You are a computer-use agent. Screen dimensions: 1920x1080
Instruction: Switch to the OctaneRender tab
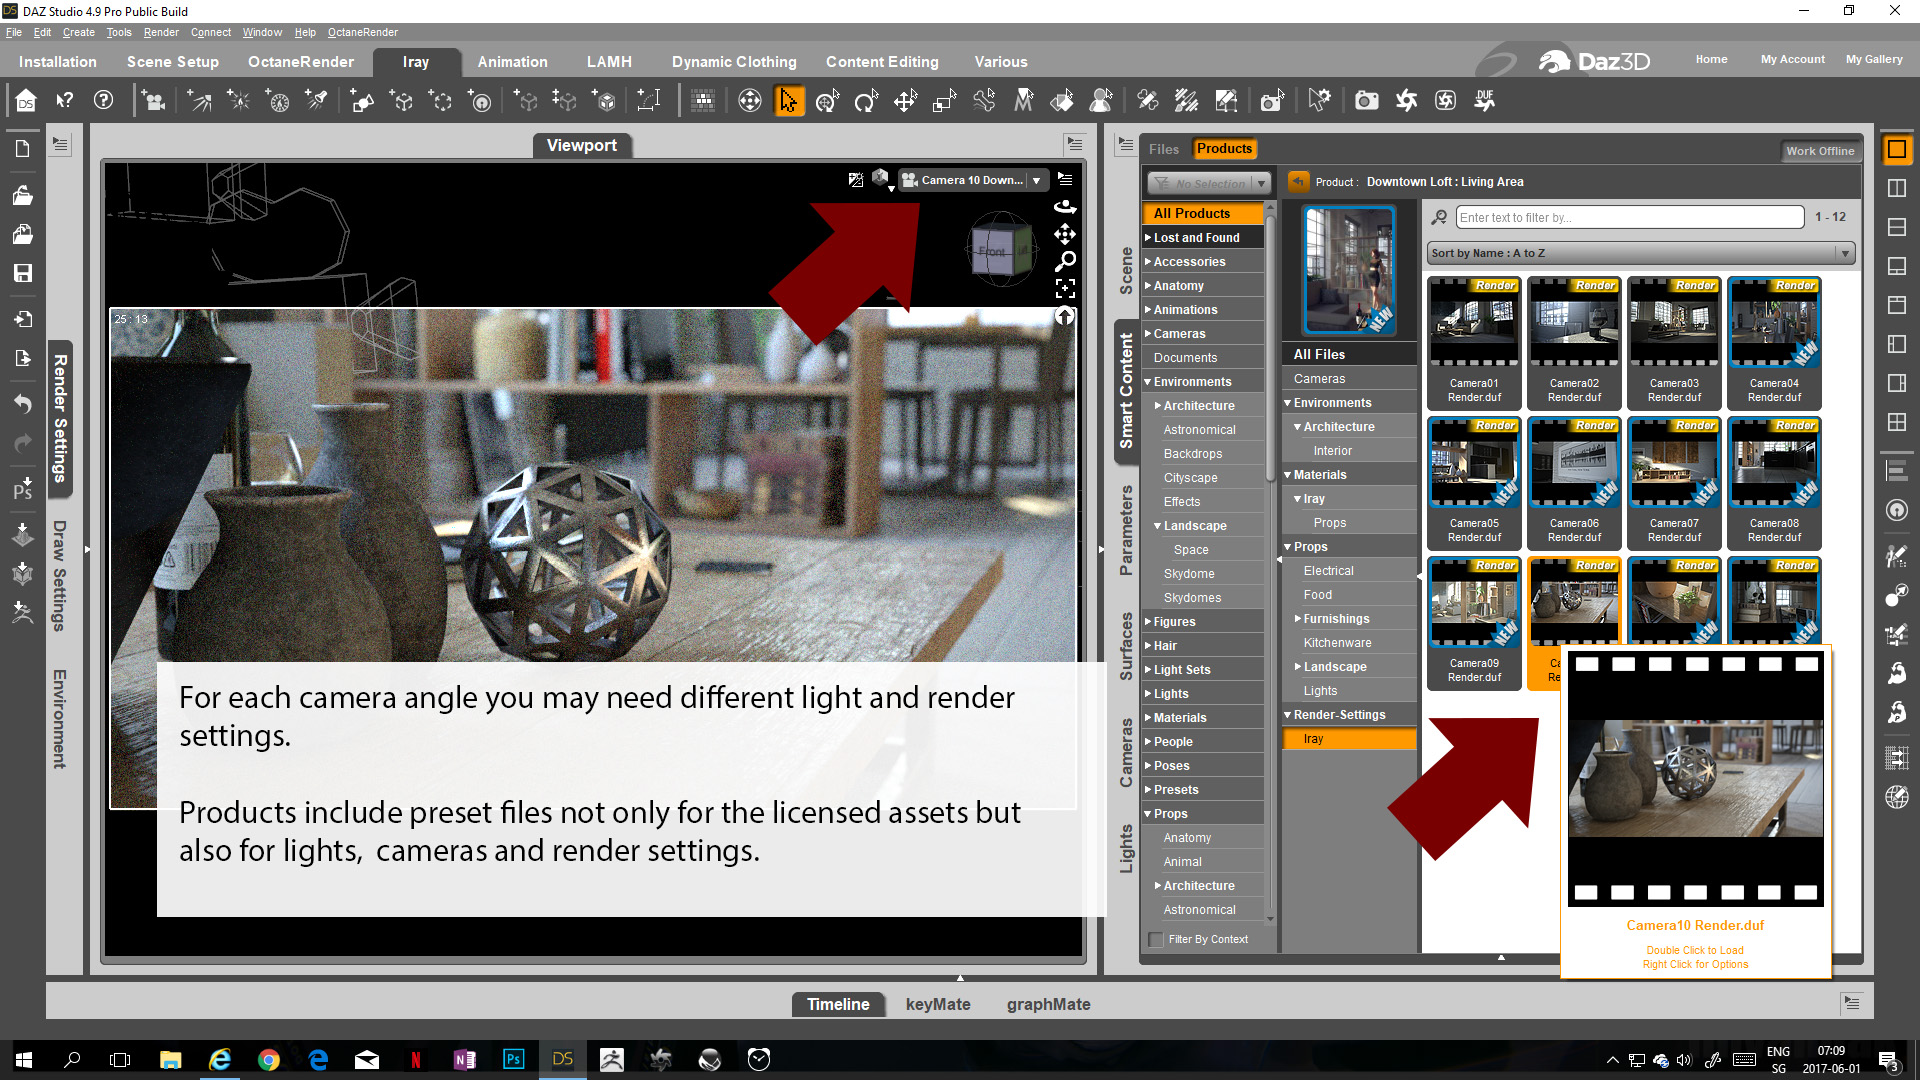point(300,62)
